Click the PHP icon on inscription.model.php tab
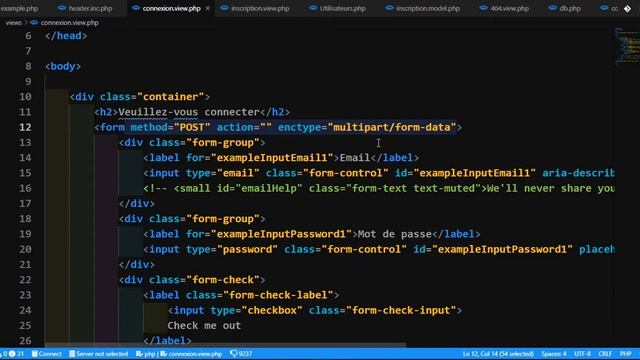 pos(389,8)
